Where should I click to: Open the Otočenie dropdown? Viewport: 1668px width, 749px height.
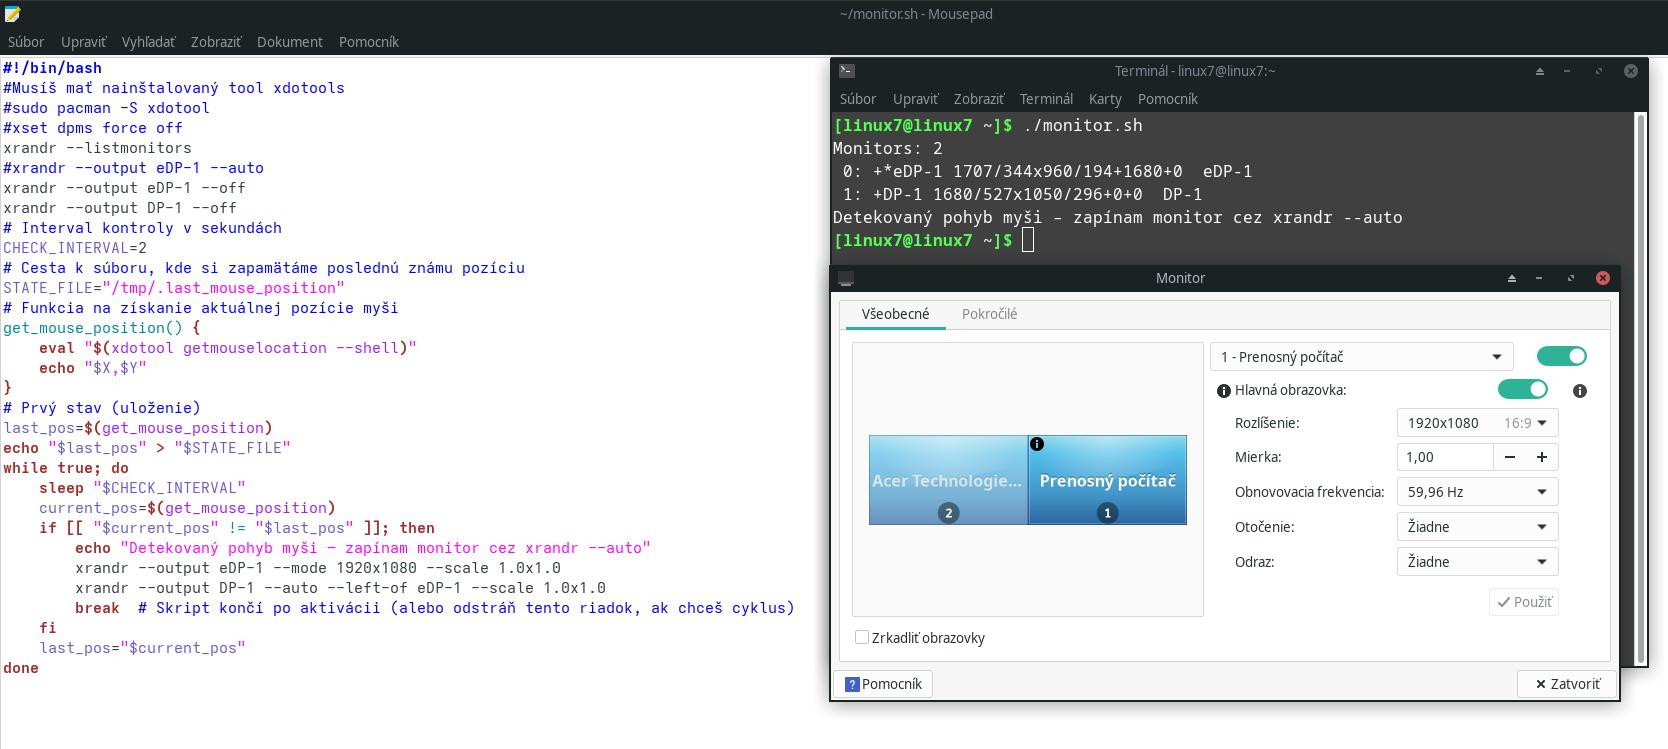(1477, 527)
